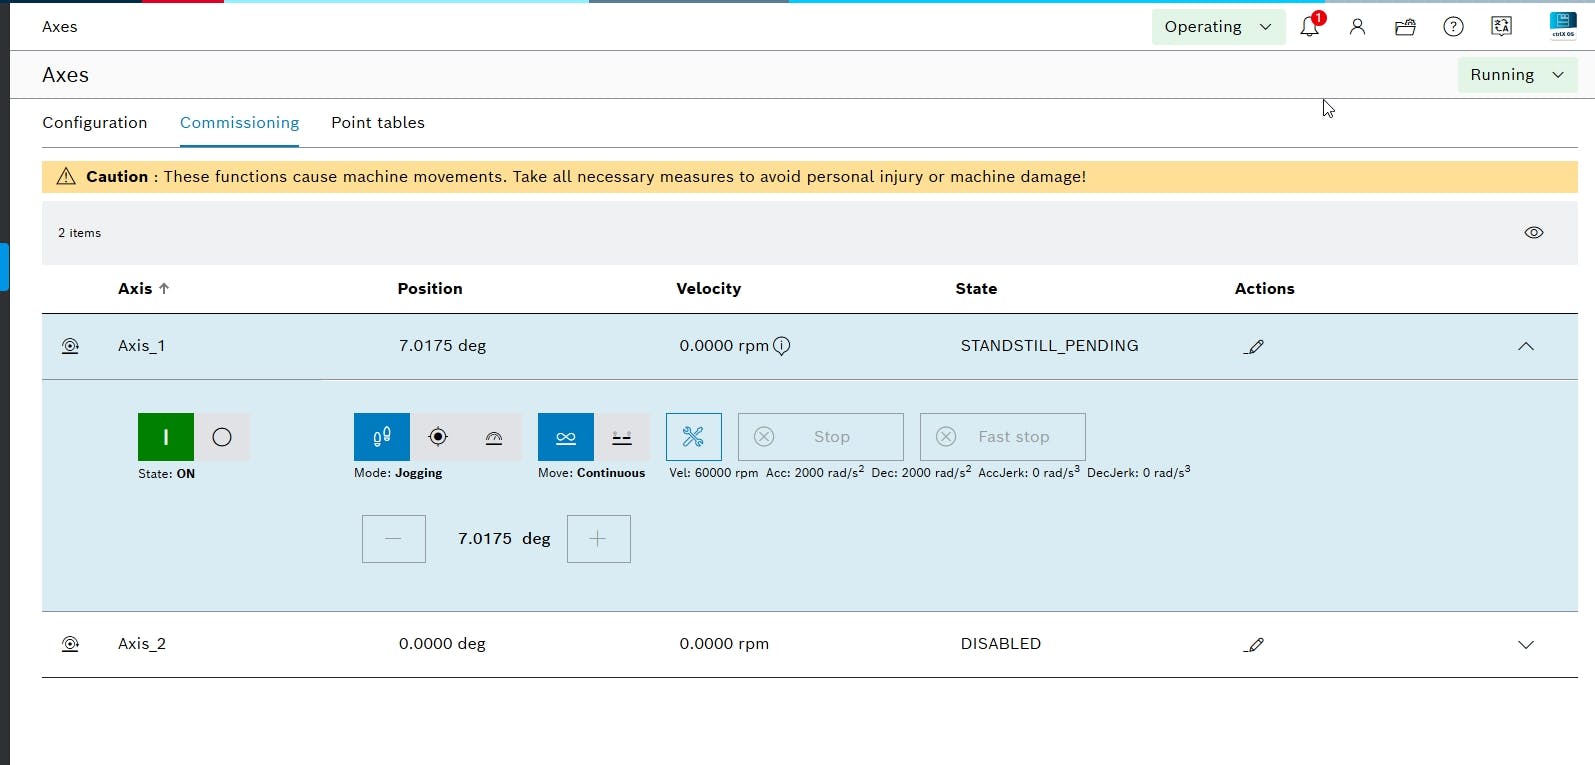Expand the Axis_2 details row
Screen dimensions: 1595x765
(1526, 644)
